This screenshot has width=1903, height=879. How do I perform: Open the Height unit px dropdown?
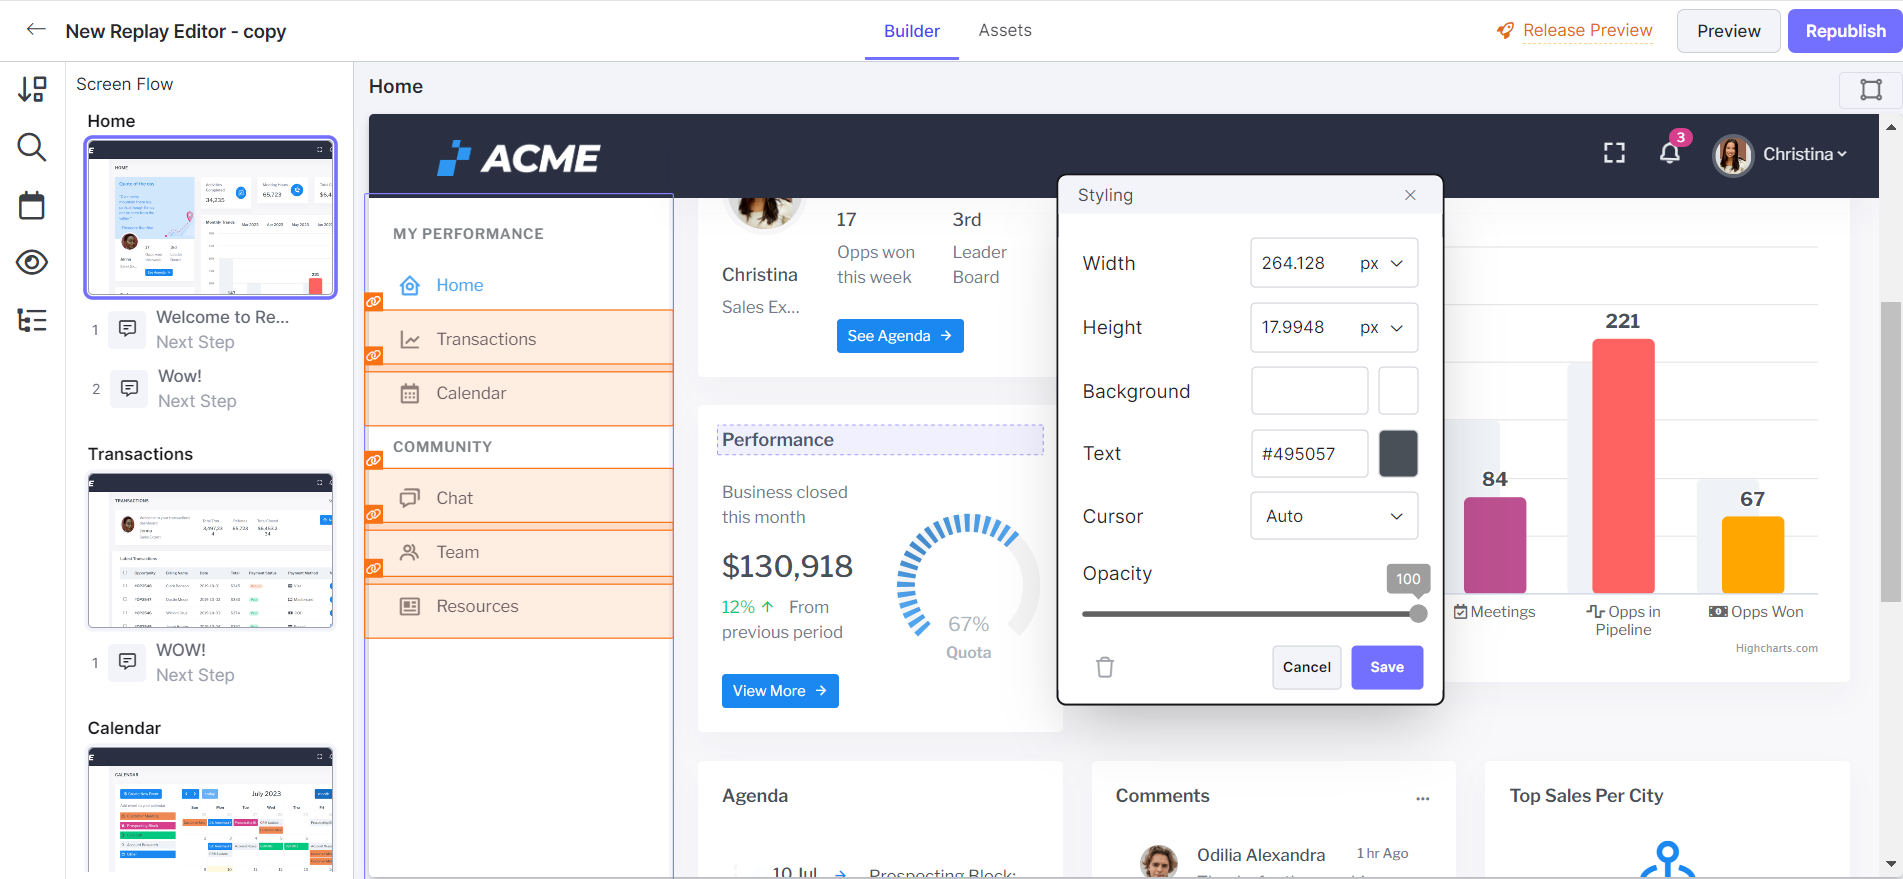pyautogui.click(x=1382, y=328)
